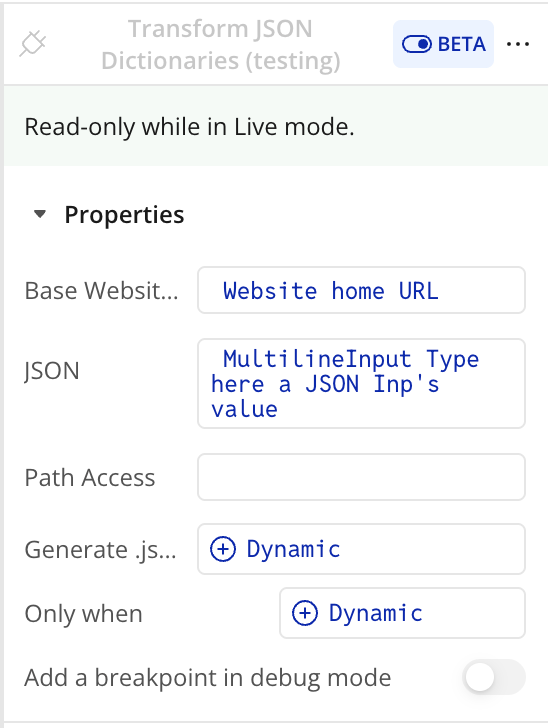
Task: Toggle Add a breakpoint in debug mode switch
Action: (x=494, y=677)
